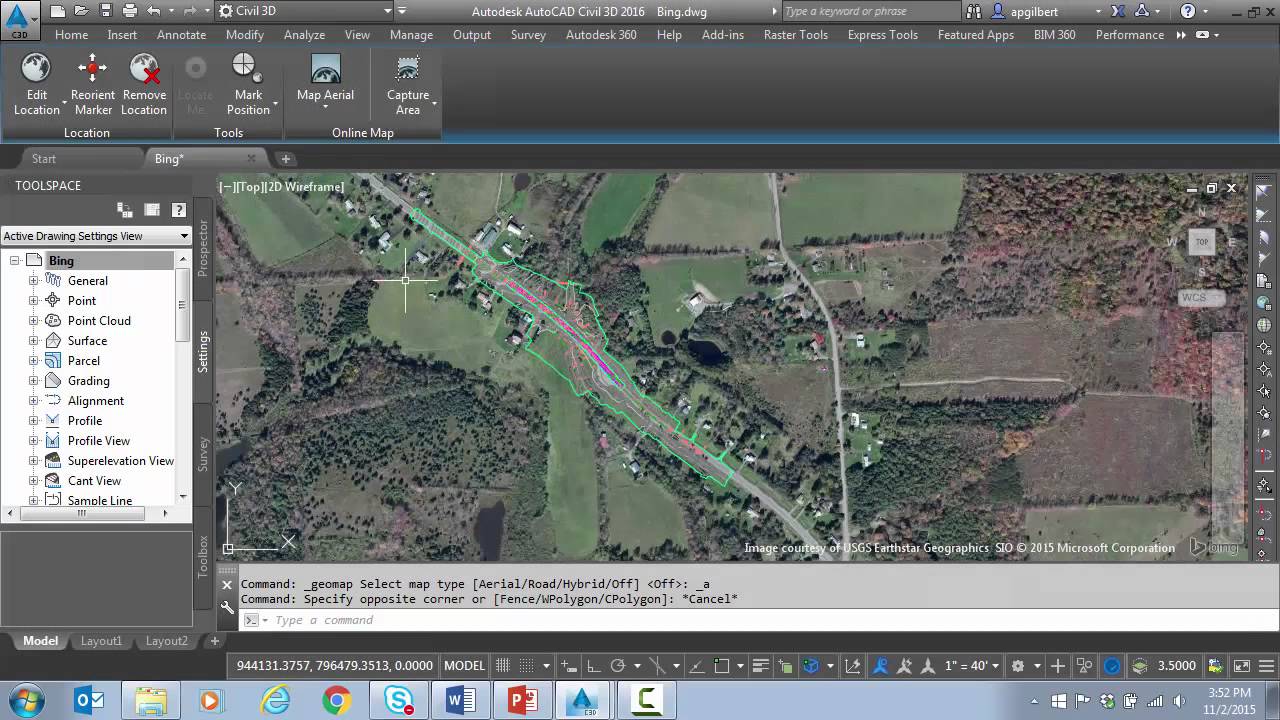Screen dimensions: 1280x720
Task: Toggle snap mode dotted grid icon
Action: [x=525, y=665]
